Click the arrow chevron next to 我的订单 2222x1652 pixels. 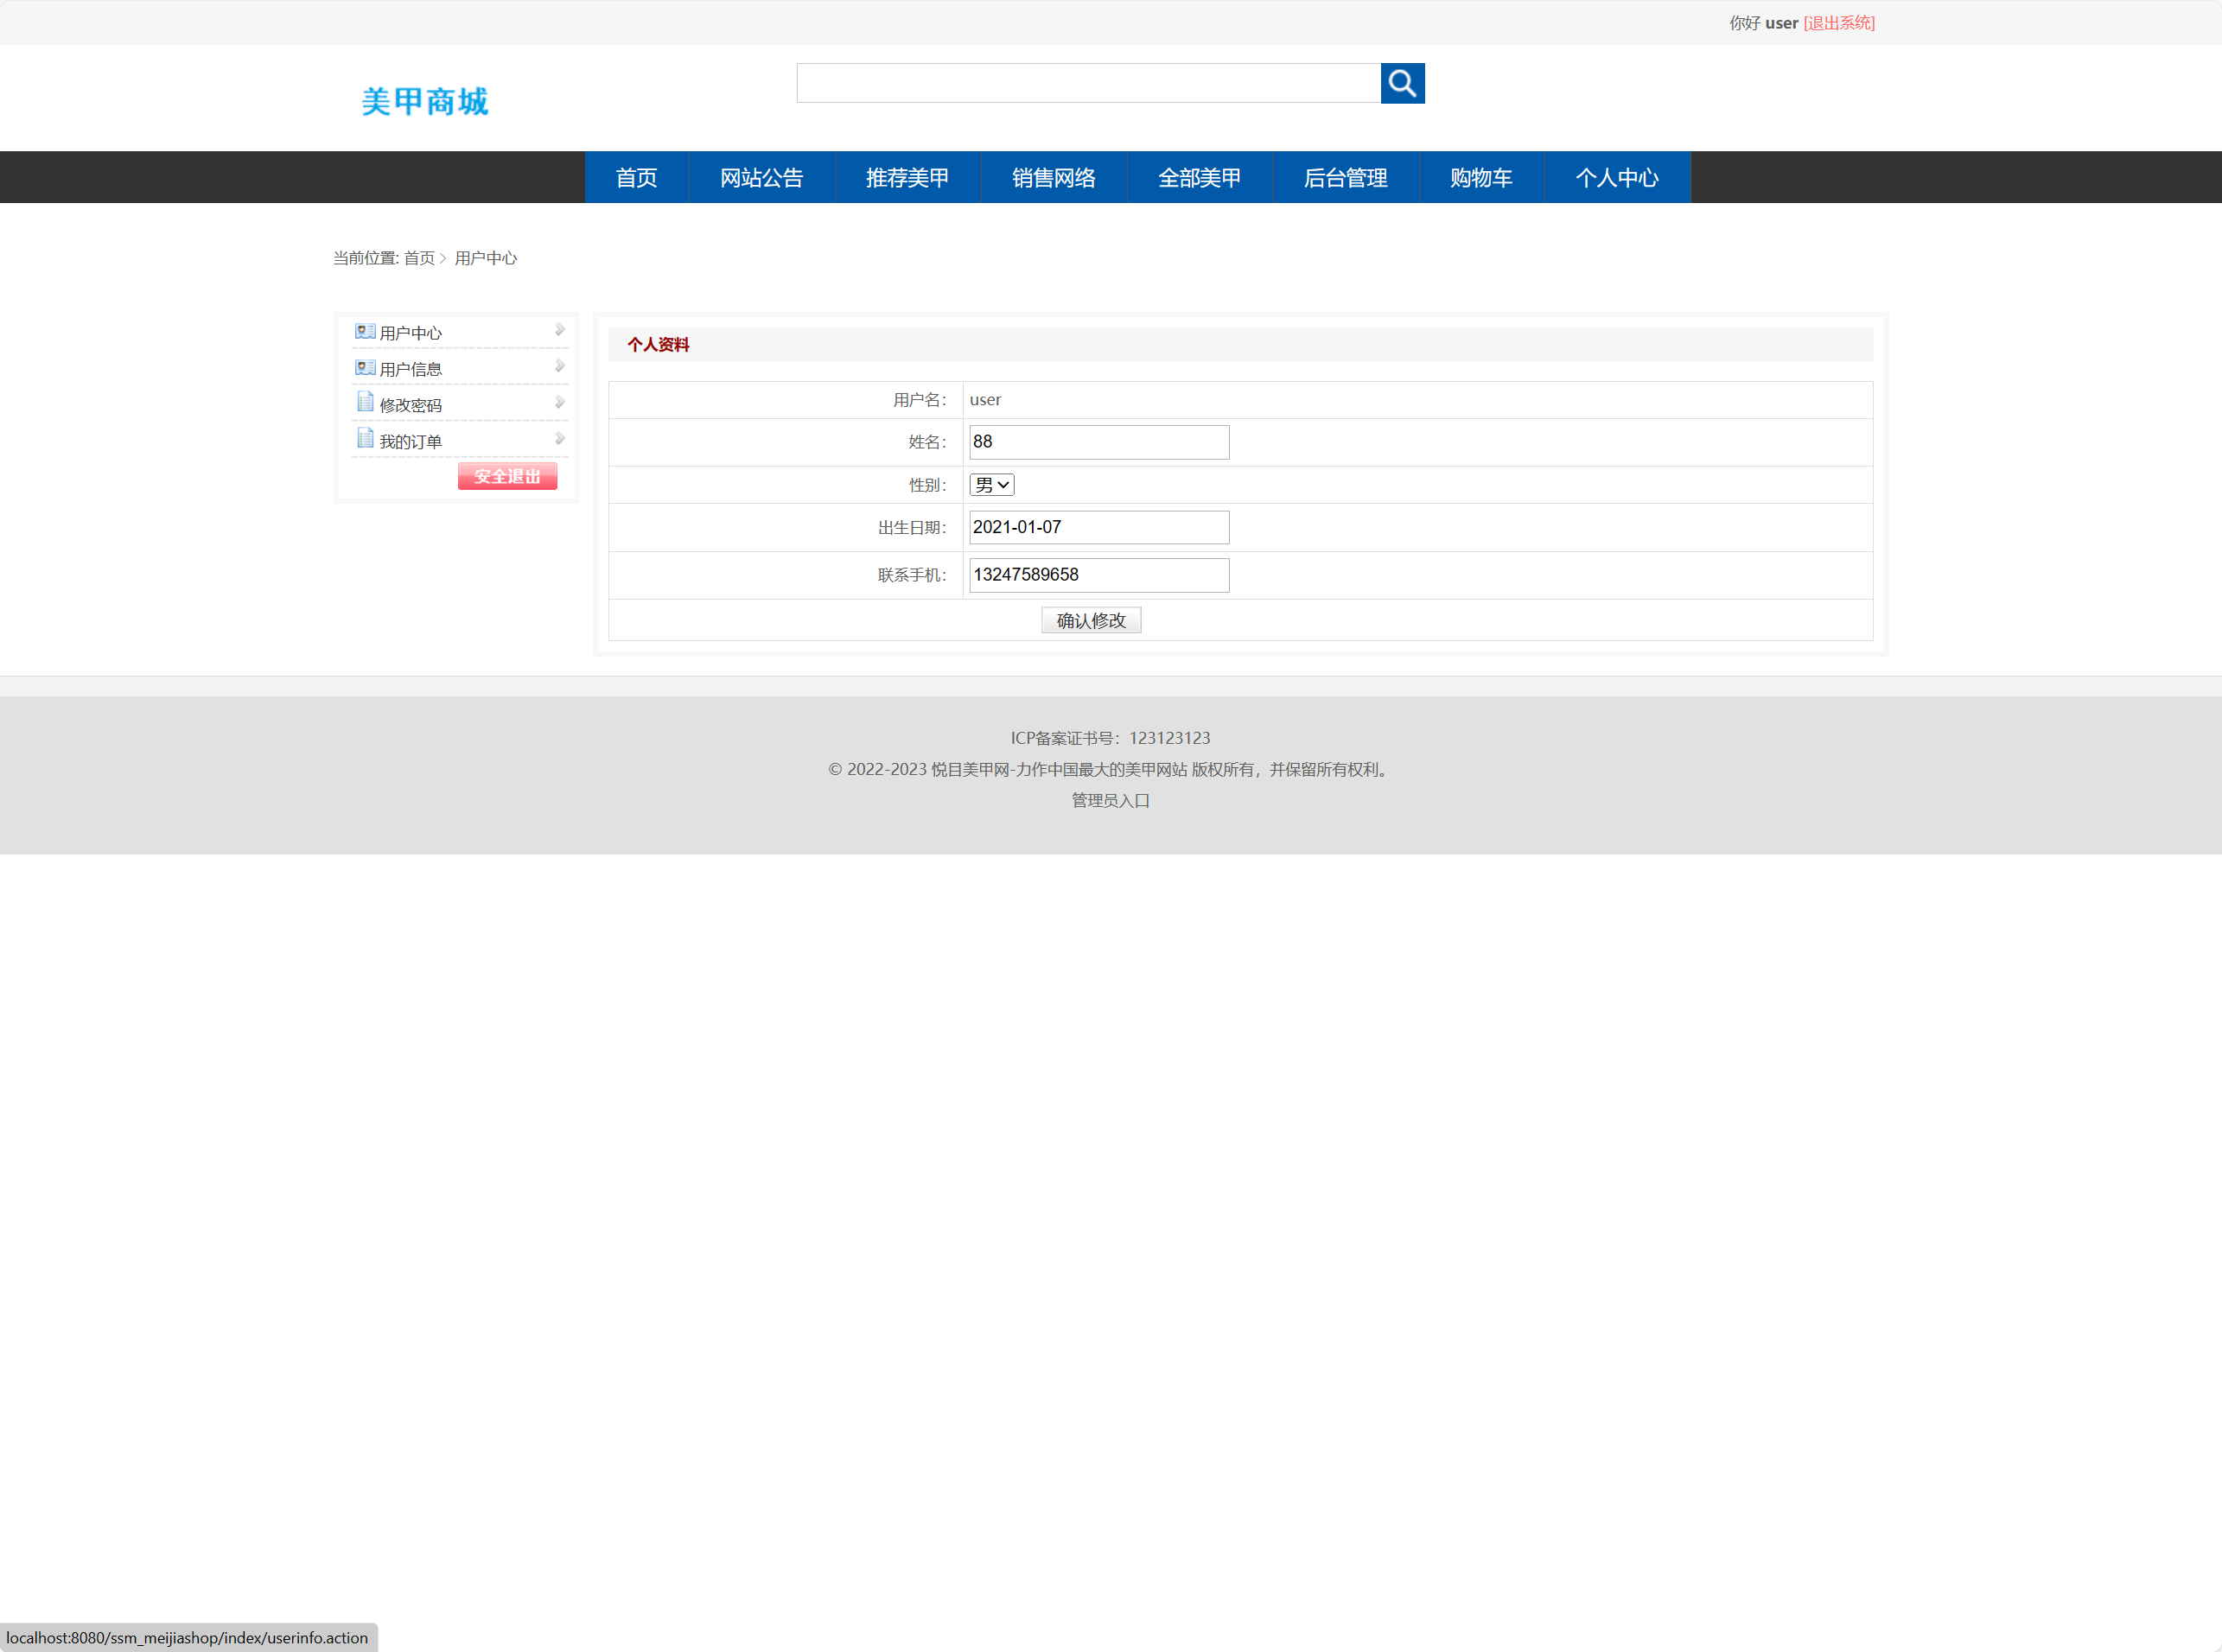click(x=559, y=437)
